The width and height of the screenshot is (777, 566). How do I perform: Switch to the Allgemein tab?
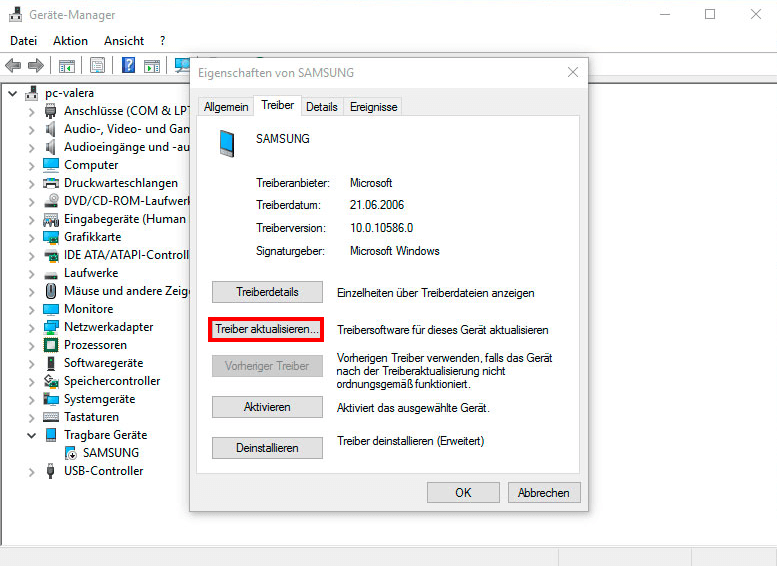tap(226, 107)
